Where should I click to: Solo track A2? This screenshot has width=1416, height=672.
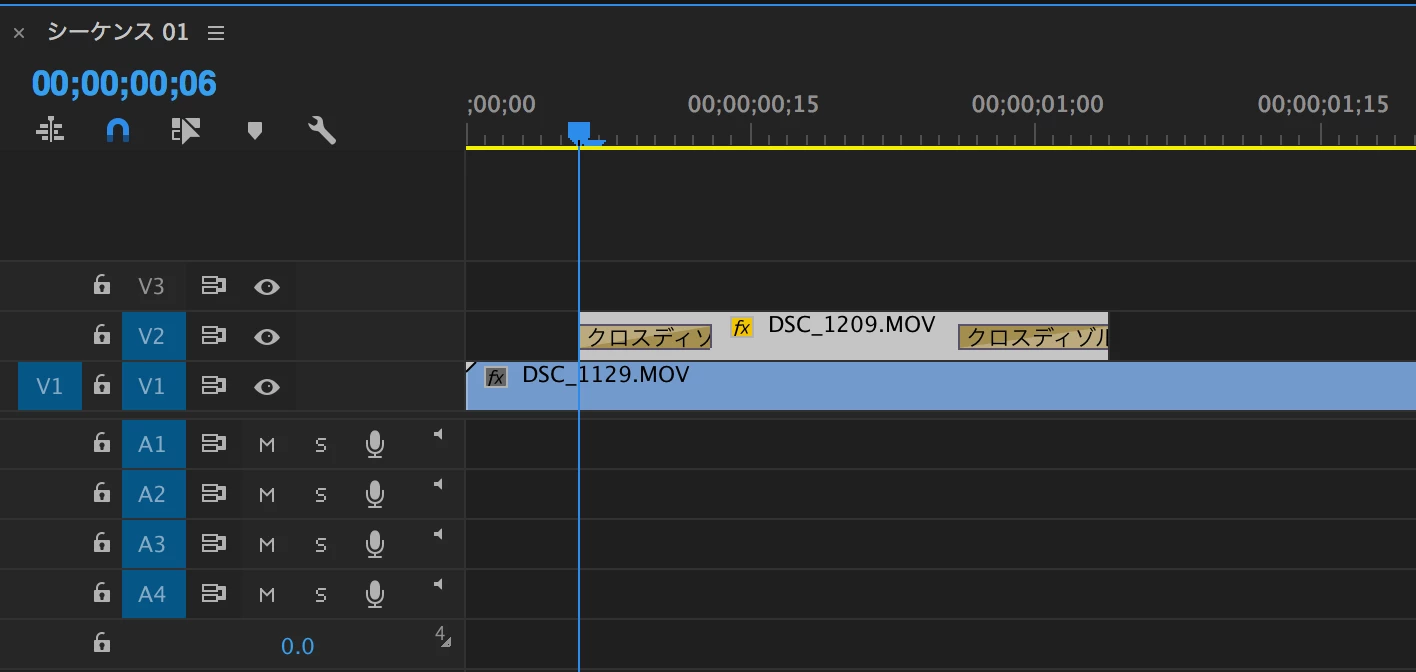[x=321, y=495]
